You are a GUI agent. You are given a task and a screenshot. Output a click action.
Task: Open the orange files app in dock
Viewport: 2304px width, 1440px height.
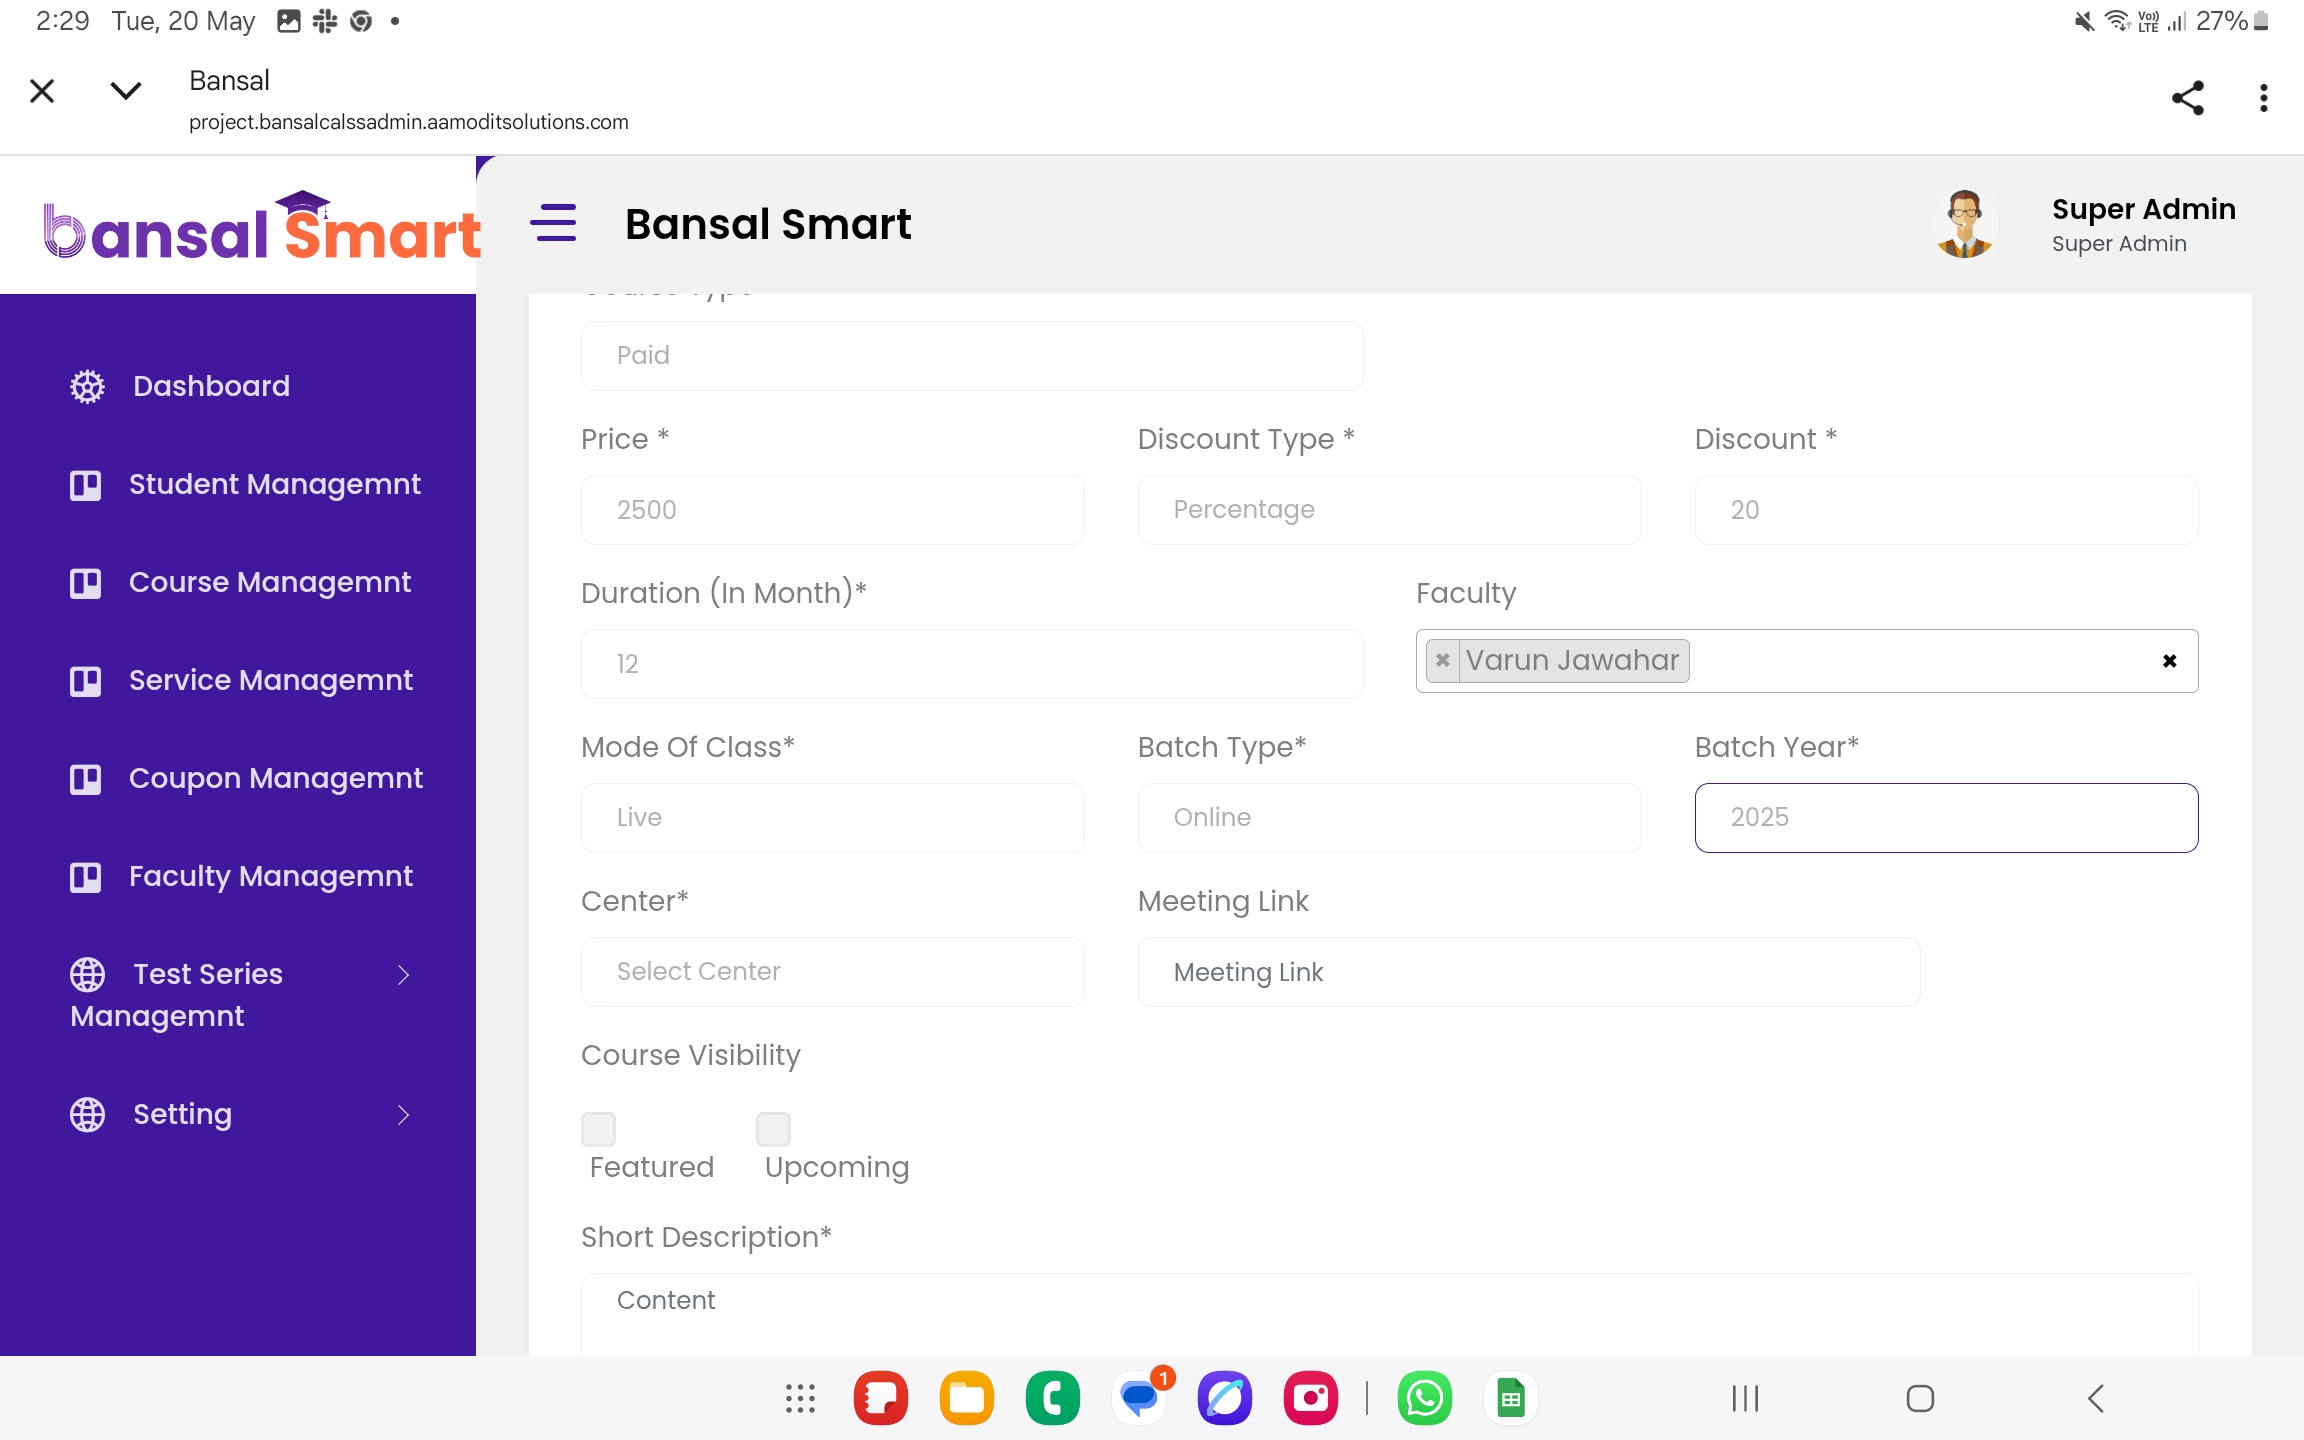click(x=966, y=1398)
